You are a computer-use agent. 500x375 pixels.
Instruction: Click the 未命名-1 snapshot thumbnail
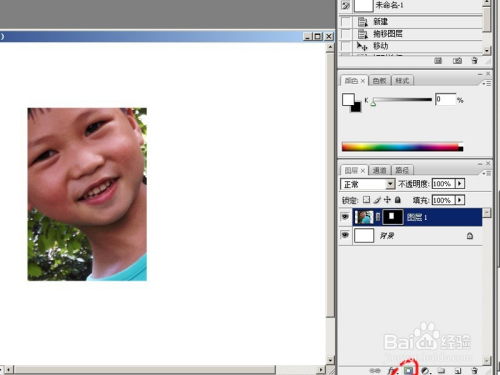pyautogui.click(x=363, y=5)
